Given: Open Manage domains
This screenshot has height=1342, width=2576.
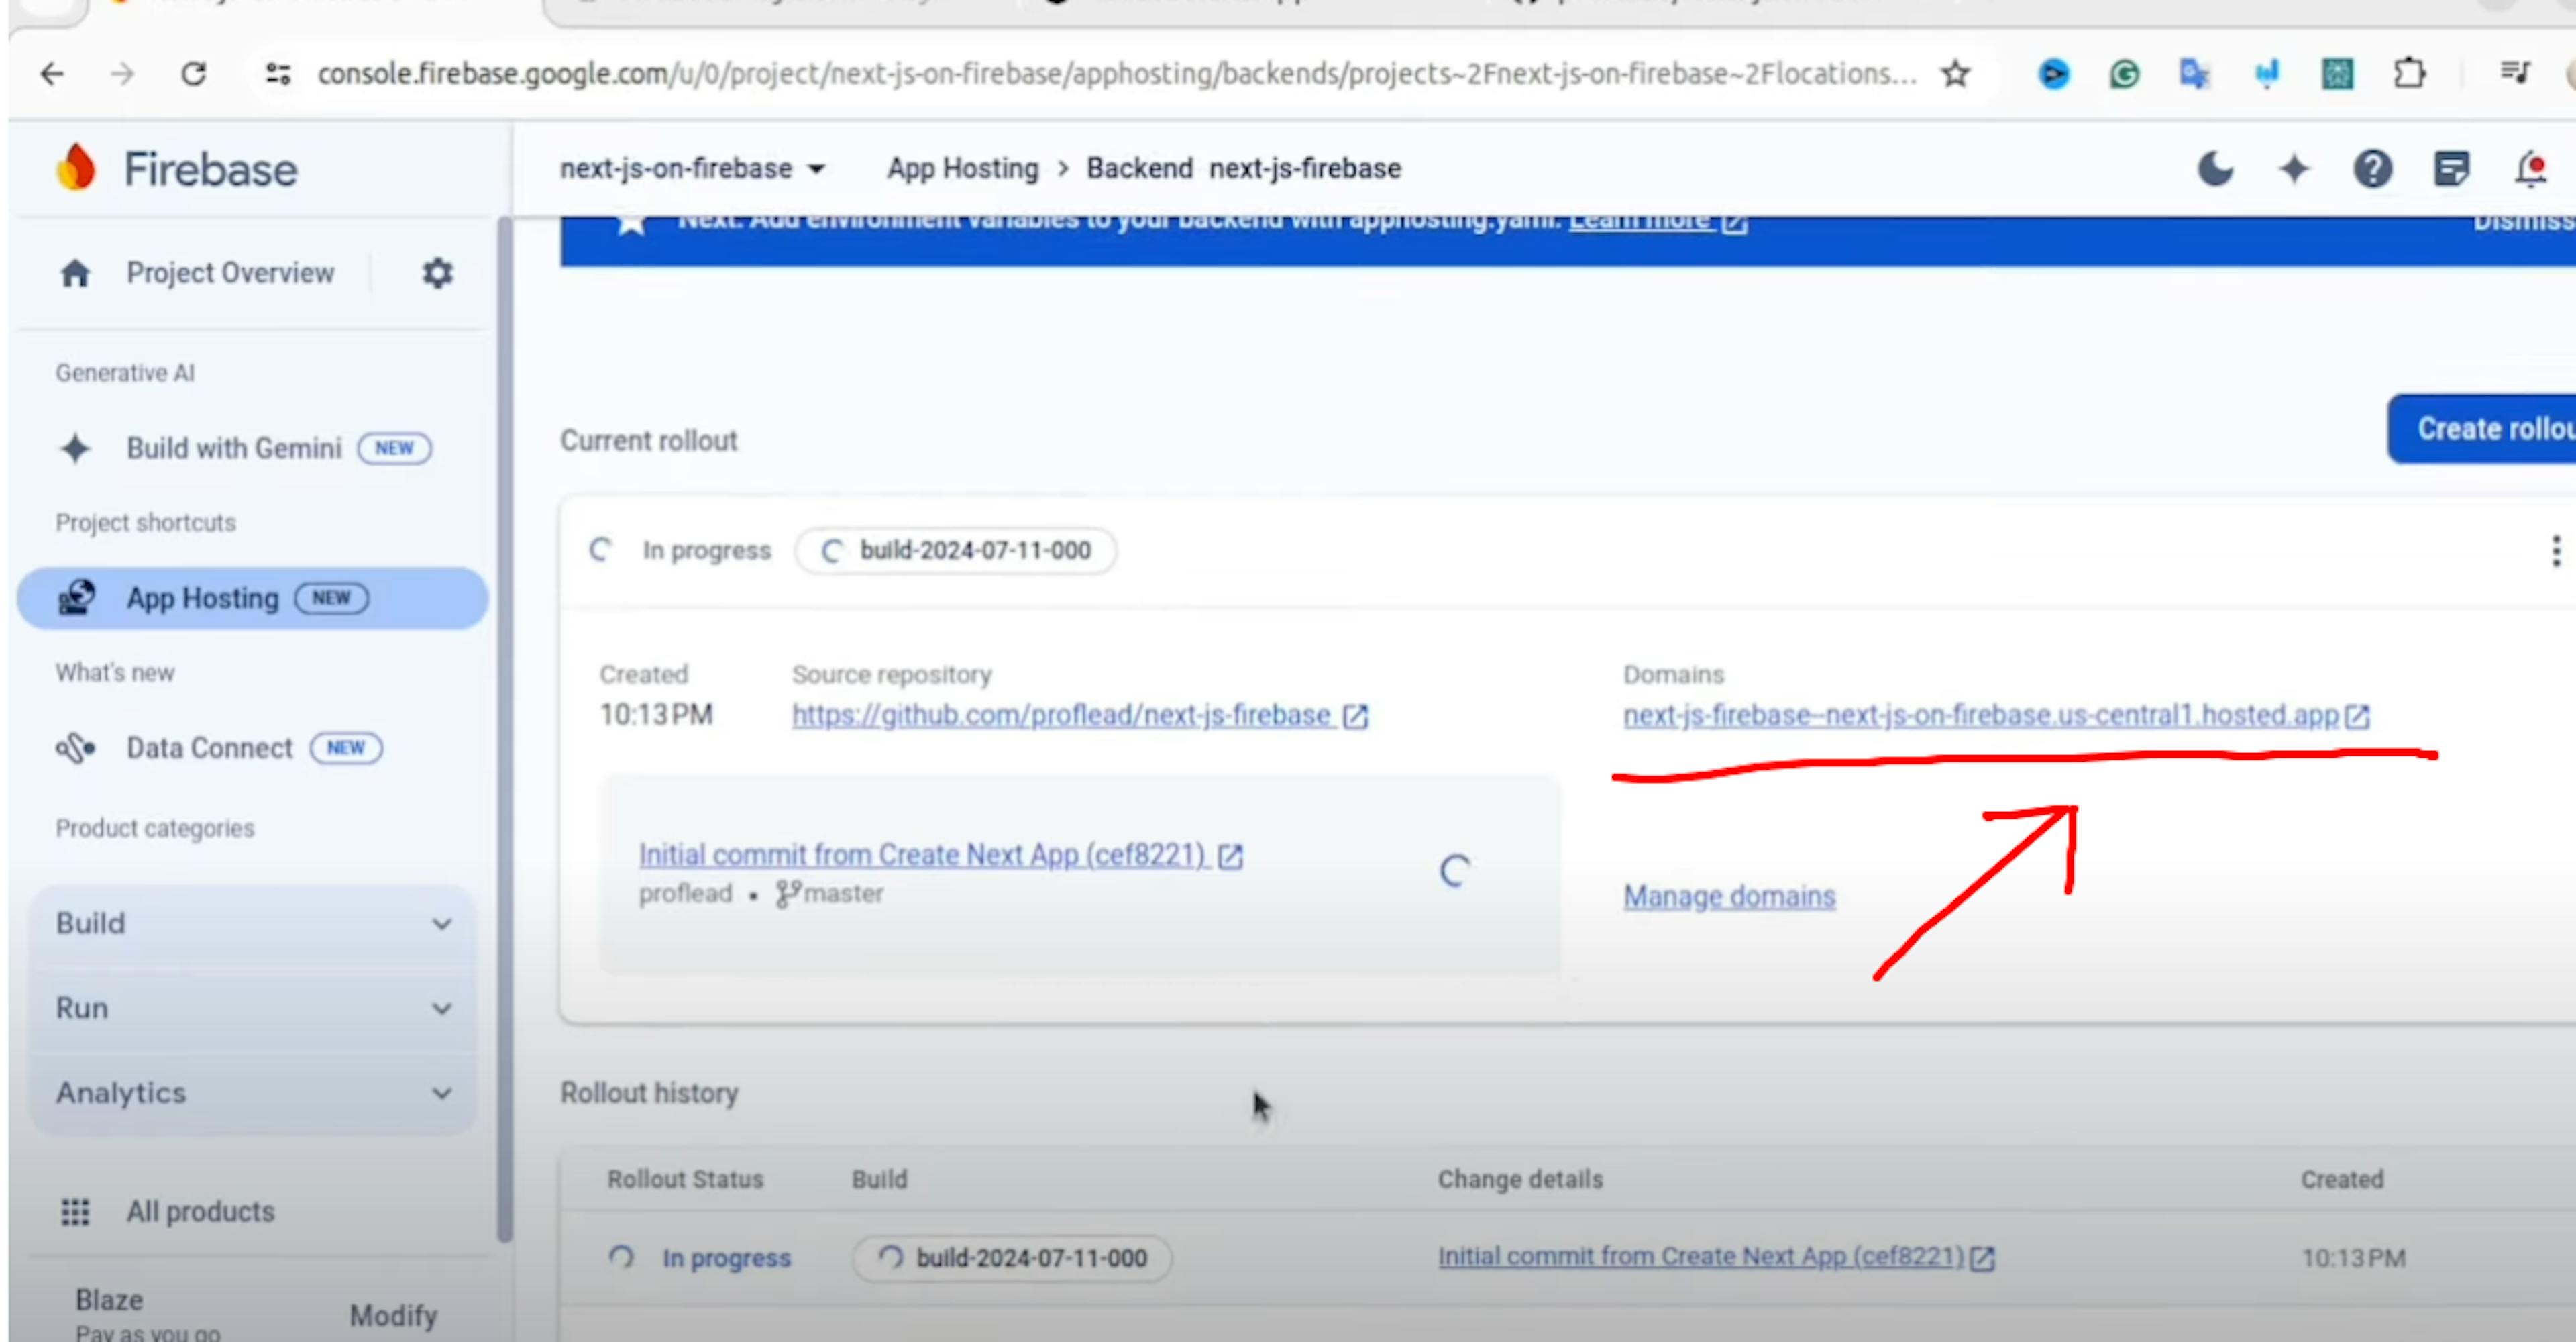Looking at the screenshot, I should (1728, 896).
